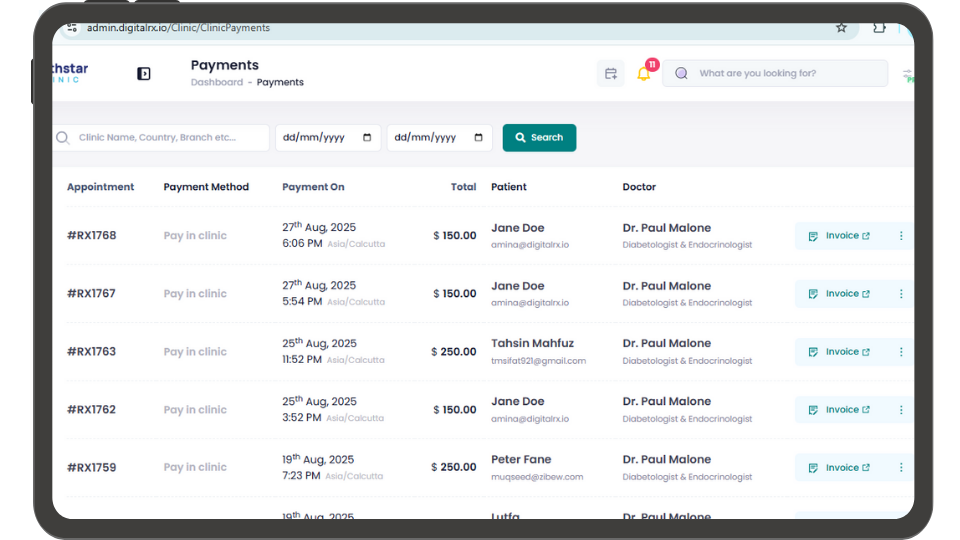Open three-dot menu for appointment #RX1768
Image resolution: width=960 pixels, height=540 pixels.
click(x=901, y=236)
